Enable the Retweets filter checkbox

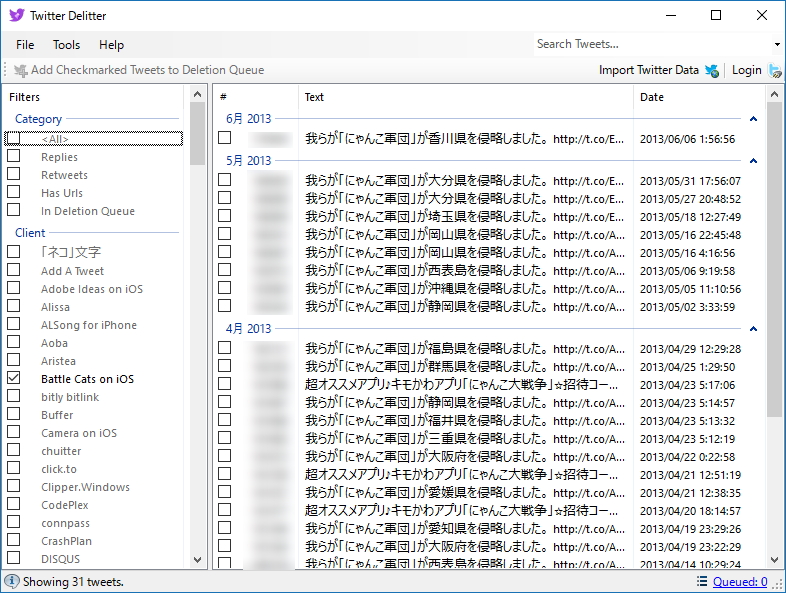(x=14, y=174)
